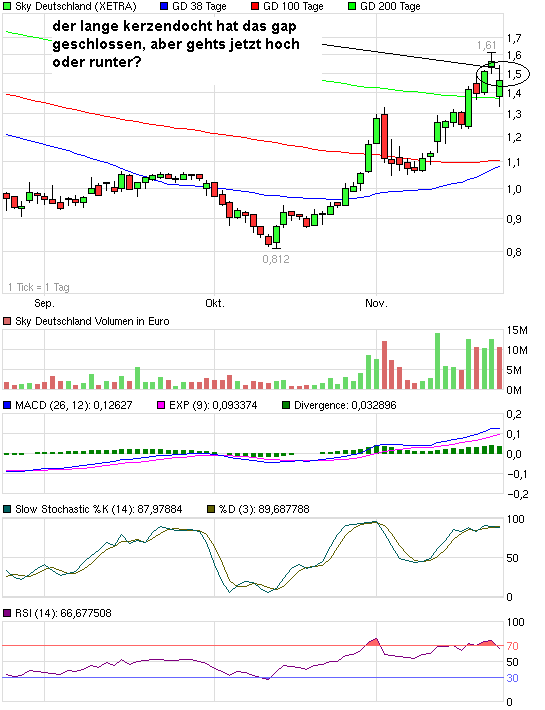Click the 15M volume axis label
The width and height of the screenshot is (545, 710).
coord(517,331)
